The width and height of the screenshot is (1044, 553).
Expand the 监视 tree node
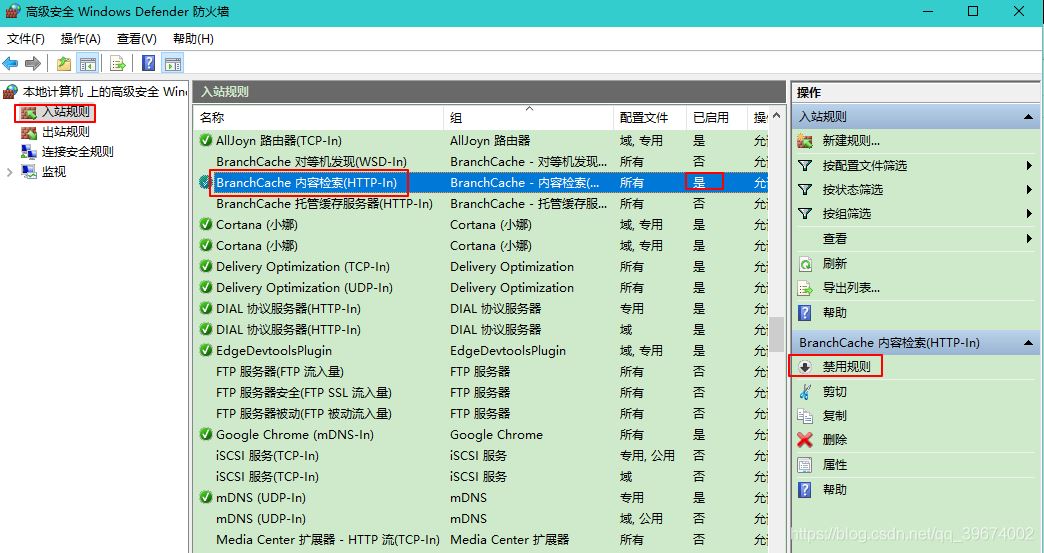pos(10,172)
